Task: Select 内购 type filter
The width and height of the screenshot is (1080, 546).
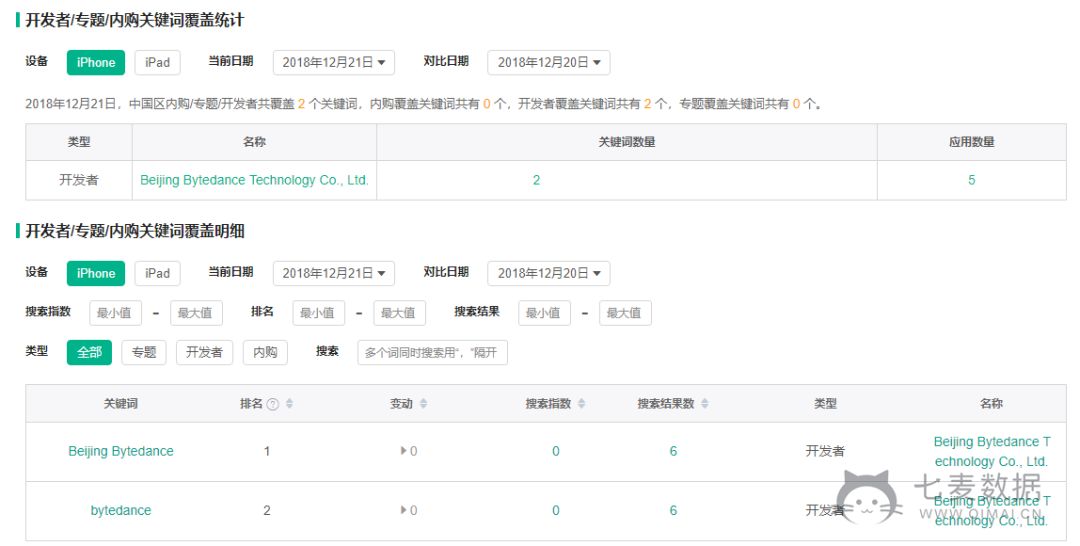Action: (265, 353)
